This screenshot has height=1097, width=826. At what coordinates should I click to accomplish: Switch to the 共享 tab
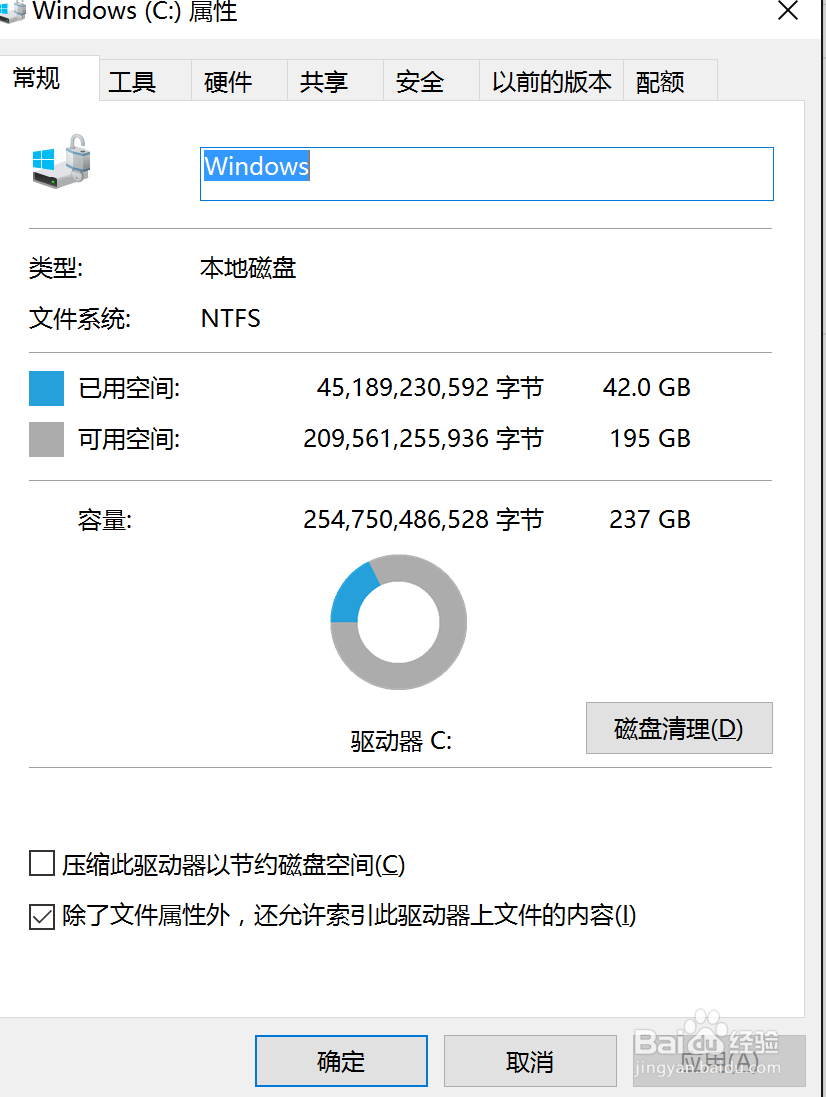click(336, 81)
